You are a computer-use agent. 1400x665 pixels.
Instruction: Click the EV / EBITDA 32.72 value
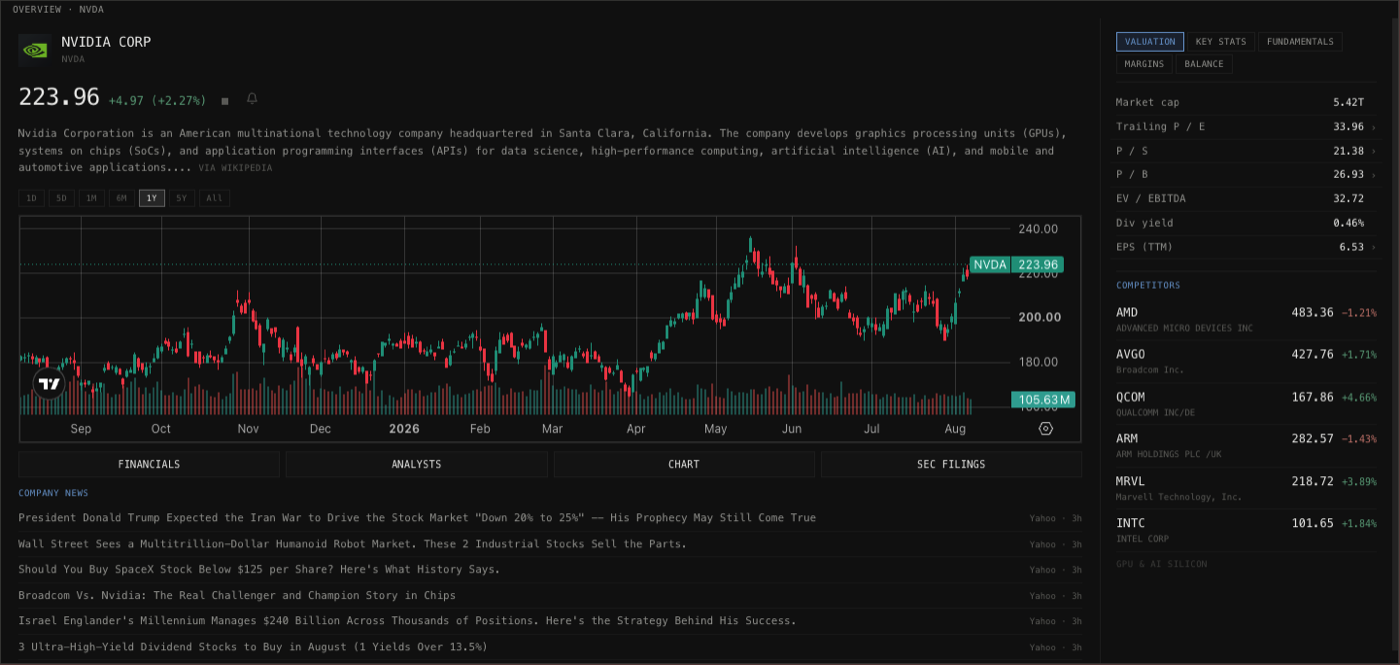1348,199
